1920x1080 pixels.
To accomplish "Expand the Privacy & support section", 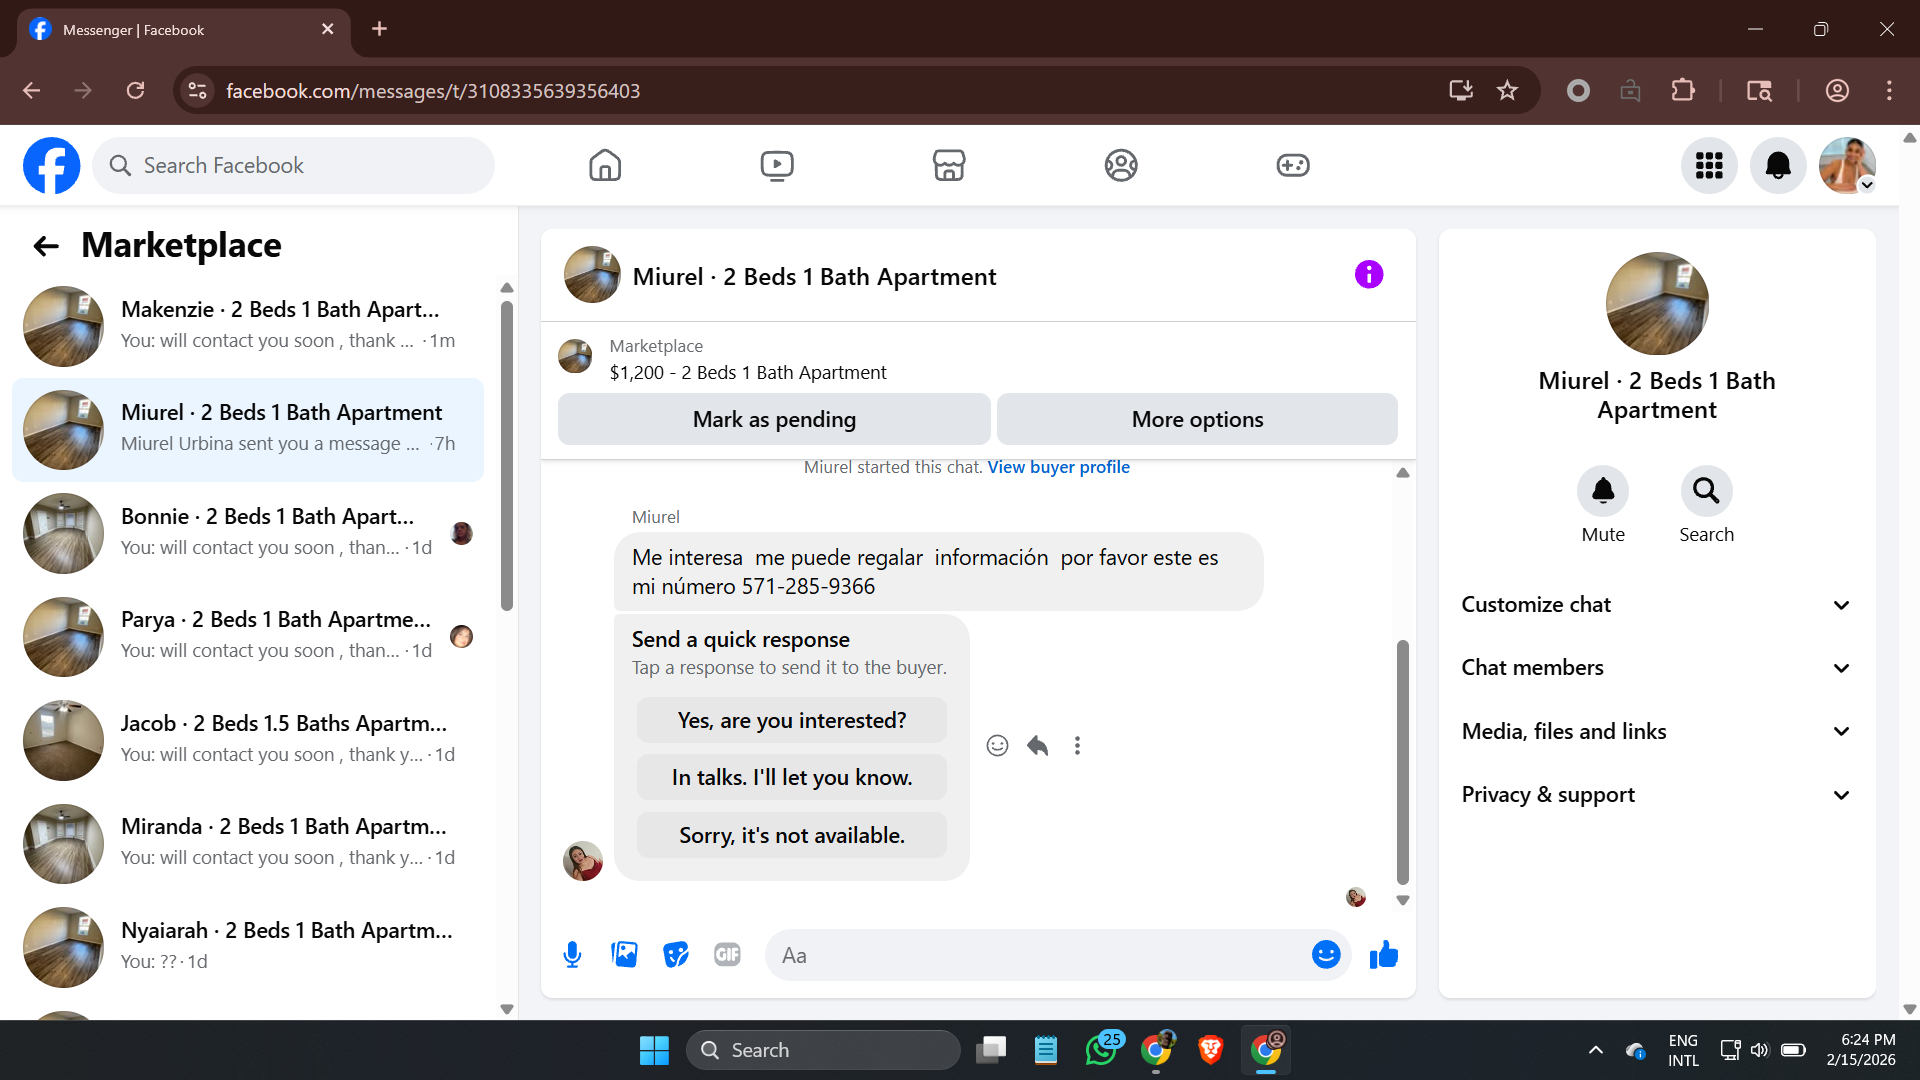I will tap(1657, 795).
